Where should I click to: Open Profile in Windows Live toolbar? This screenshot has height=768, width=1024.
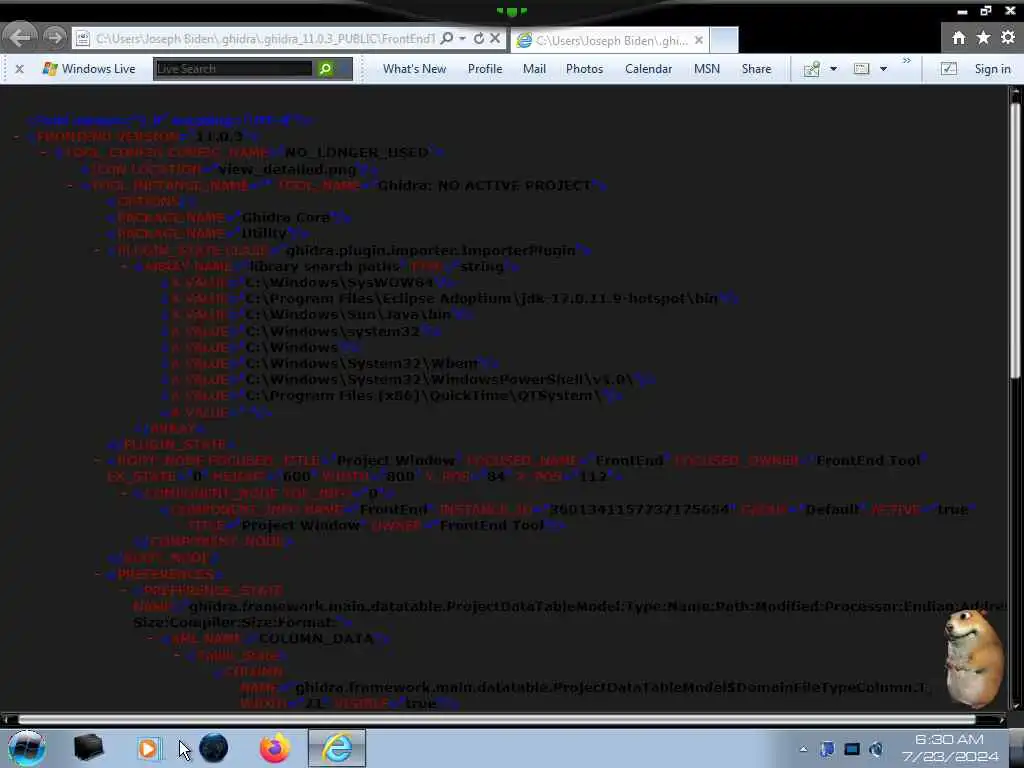[485, 69]
